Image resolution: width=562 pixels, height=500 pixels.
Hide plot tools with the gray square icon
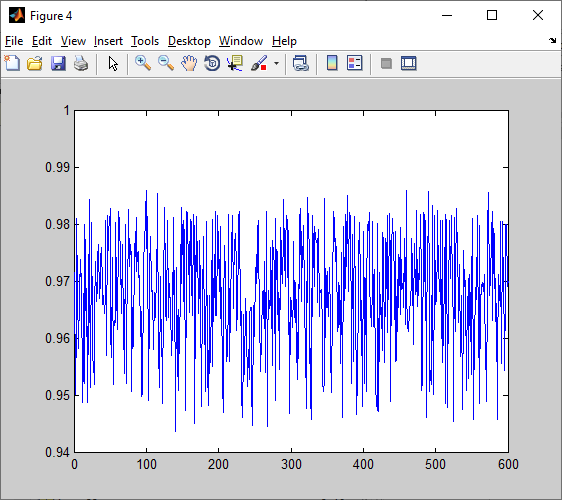386,64
